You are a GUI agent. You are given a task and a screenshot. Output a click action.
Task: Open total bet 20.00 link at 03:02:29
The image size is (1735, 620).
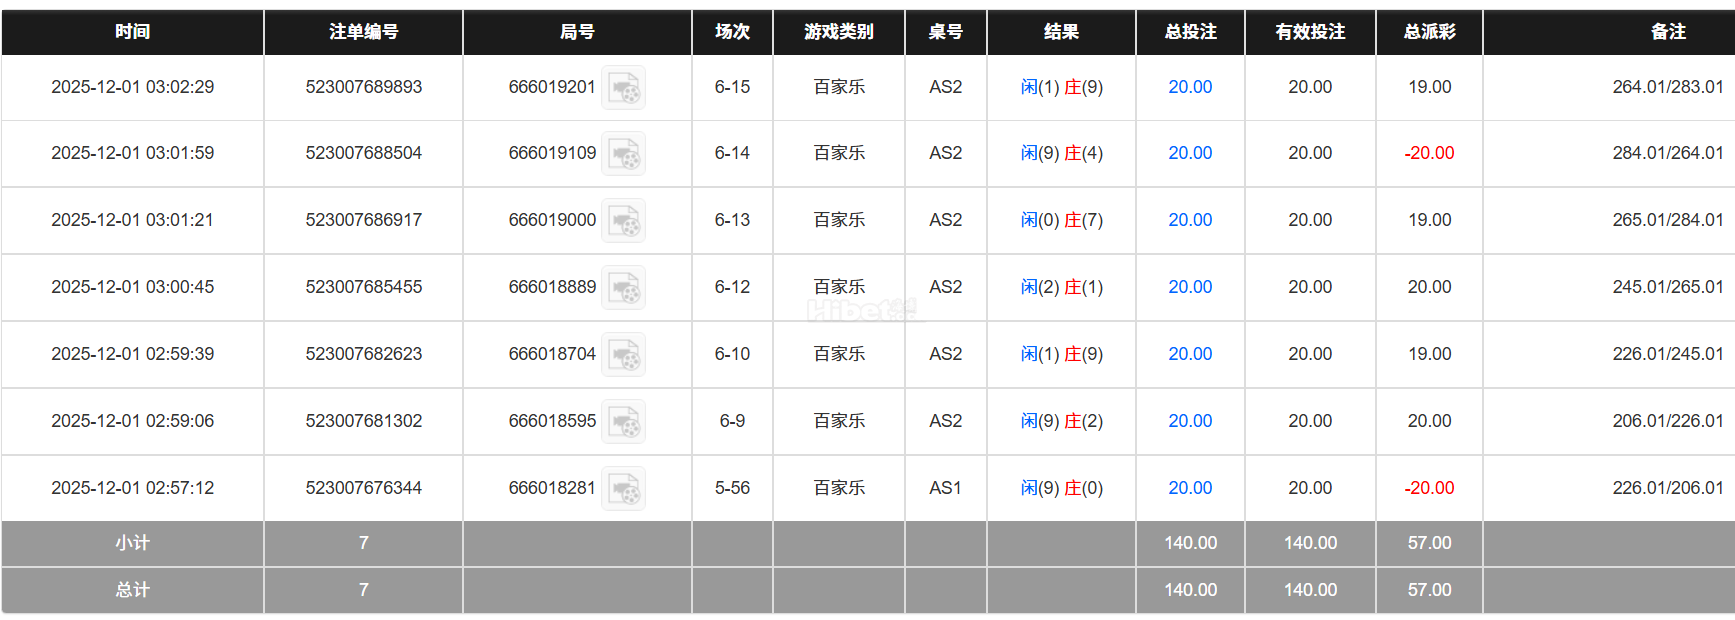(1189, 87)
